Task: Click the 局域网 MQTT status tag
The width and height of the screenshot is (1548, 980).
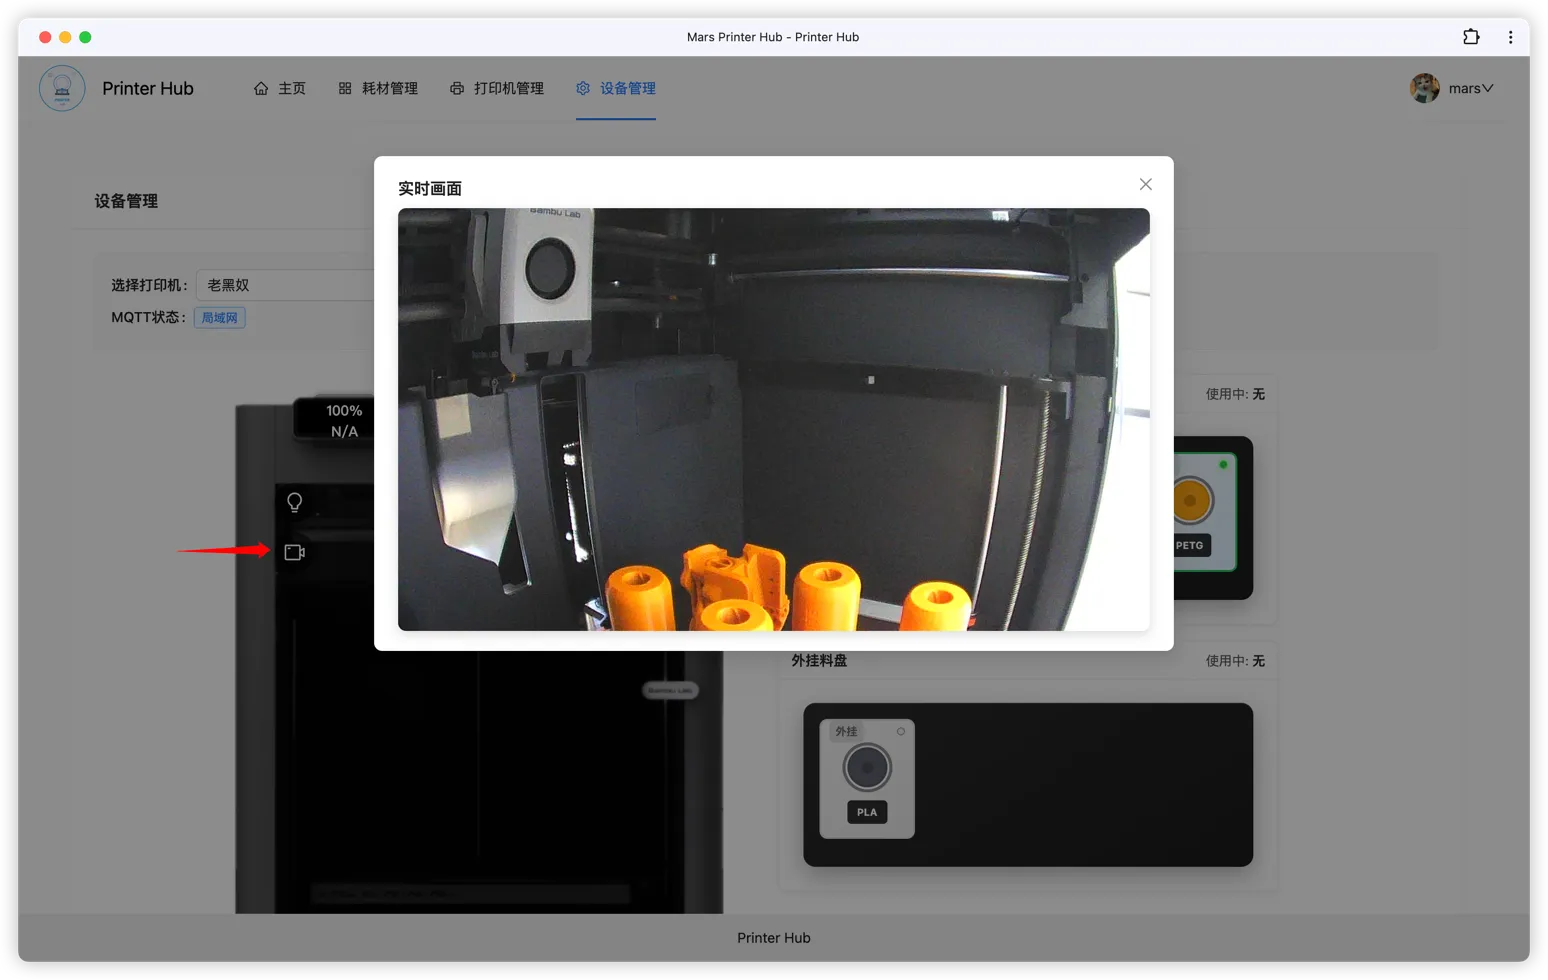Action: tap(219, 318)
